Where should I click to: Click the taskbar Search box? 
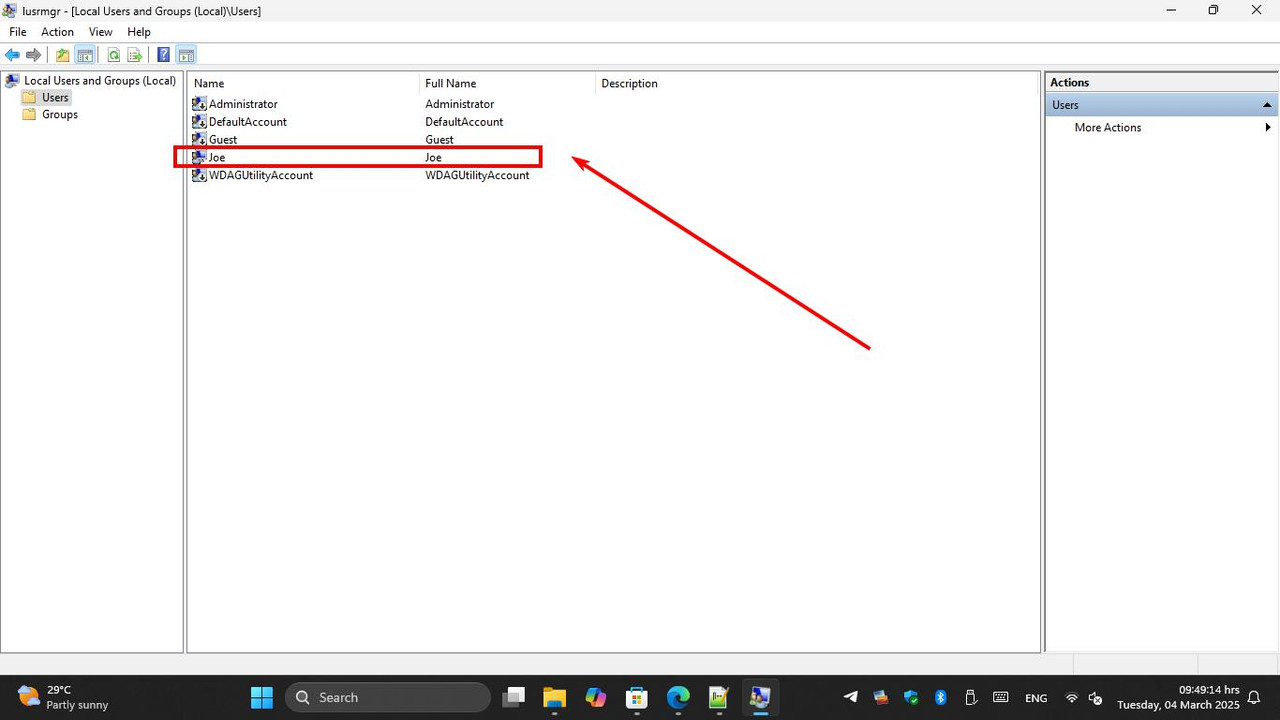click(x=388, y=697)
